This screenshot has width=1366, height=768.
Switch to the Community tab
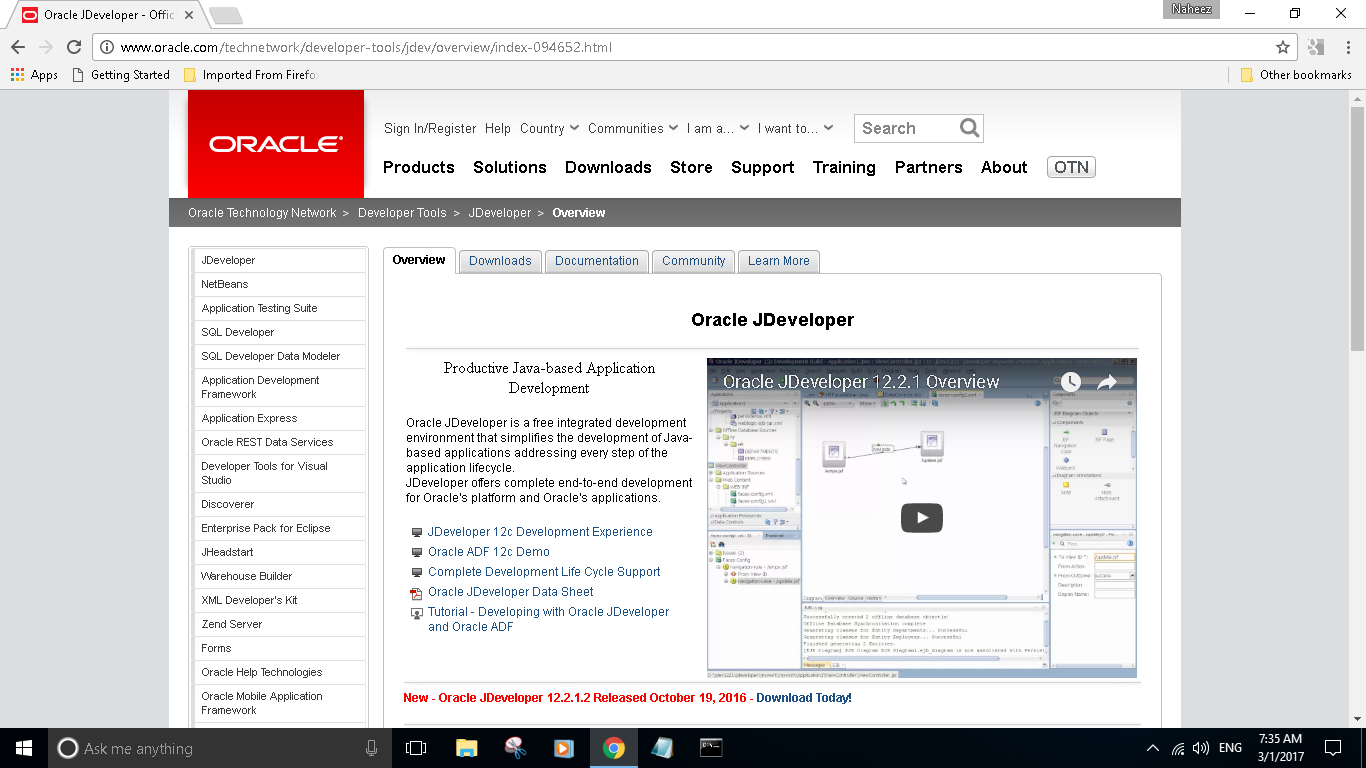(693, 261)
